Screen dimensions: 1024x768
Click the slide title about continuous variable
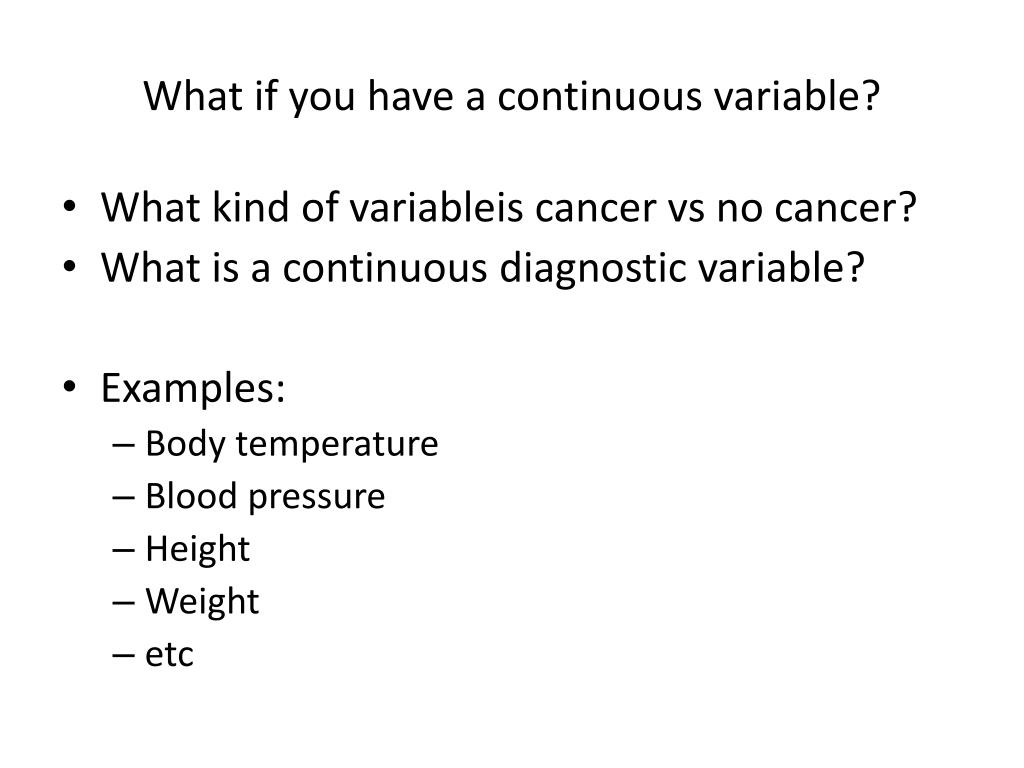511,97
